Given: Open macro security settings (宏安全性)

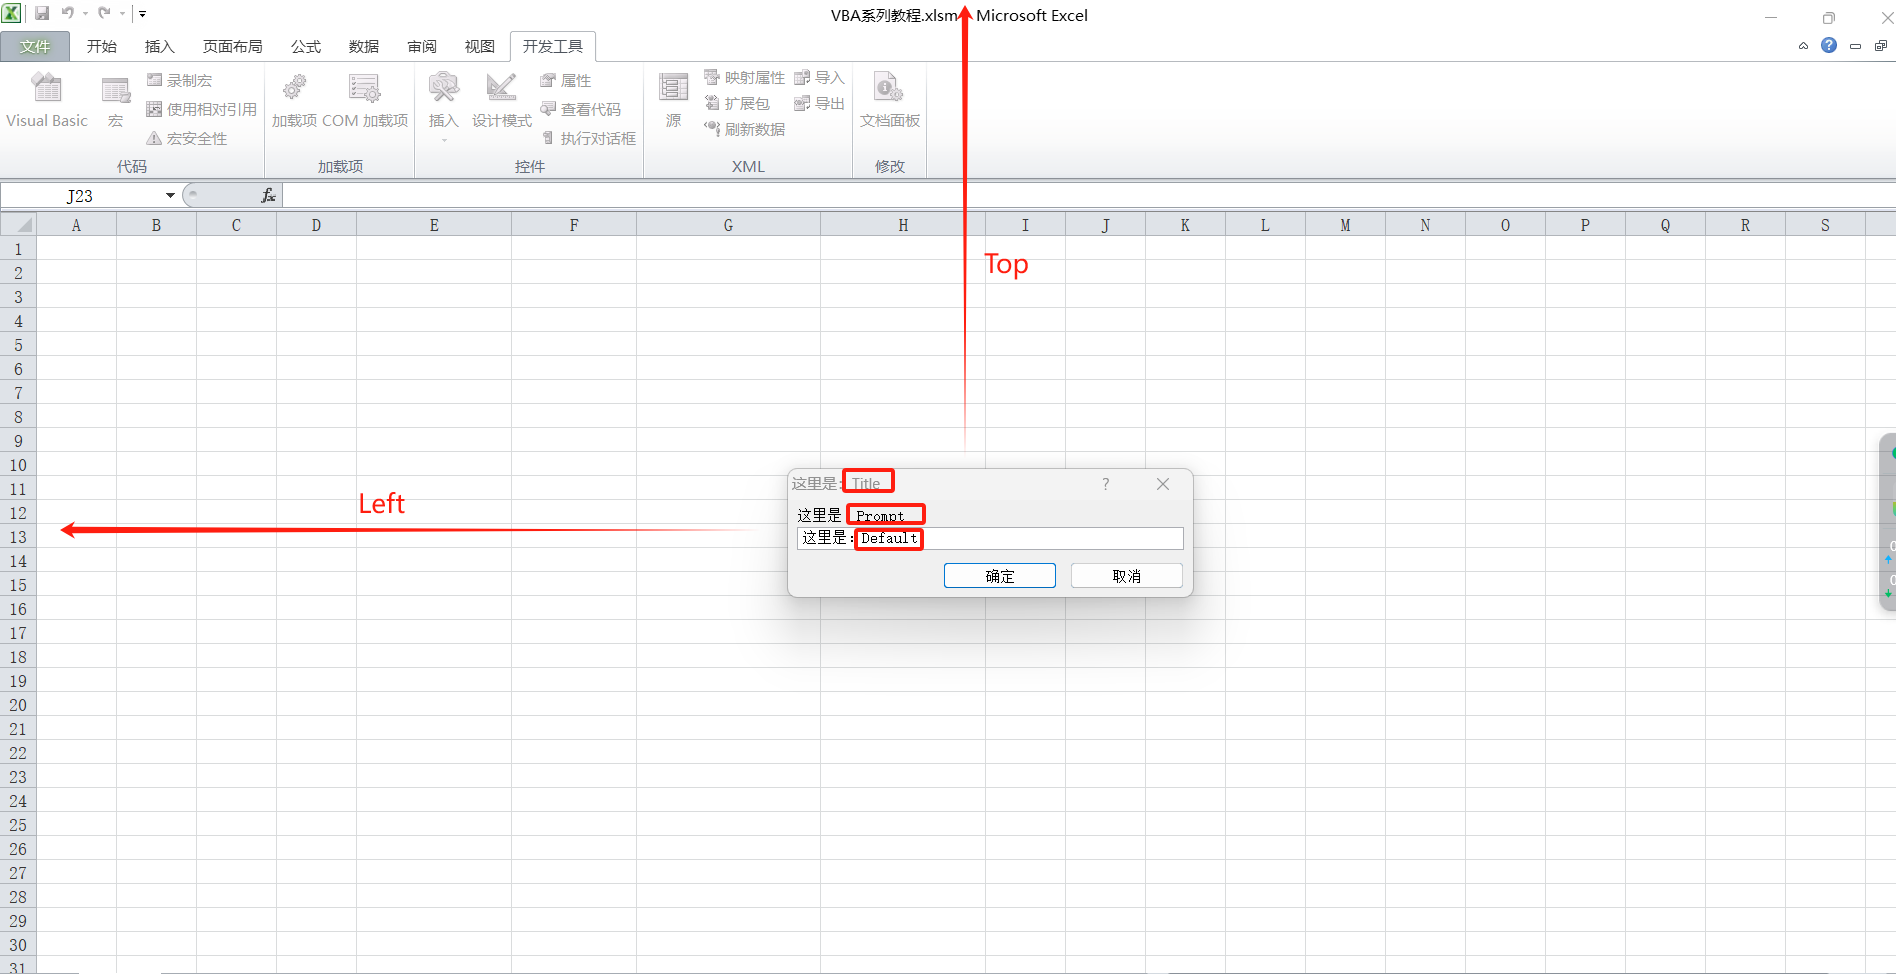Looking at the screenshot, I should (x=187, y=138).
